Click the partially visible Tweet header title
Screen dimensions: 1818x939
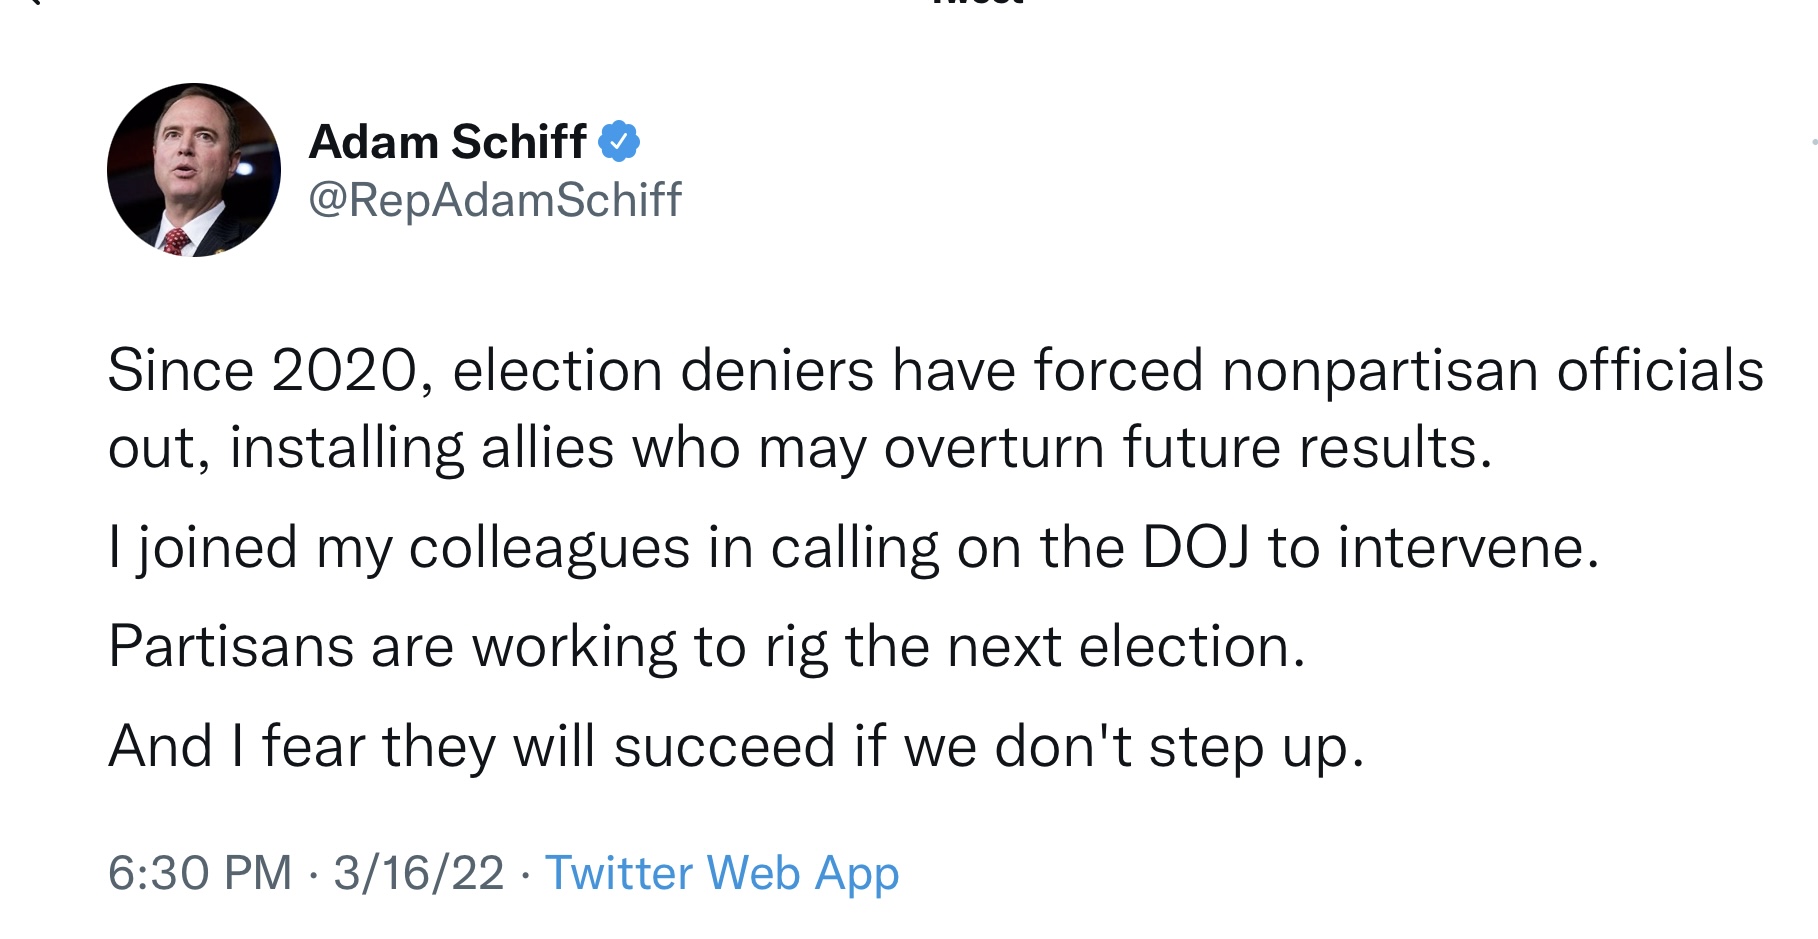point(977,3)
